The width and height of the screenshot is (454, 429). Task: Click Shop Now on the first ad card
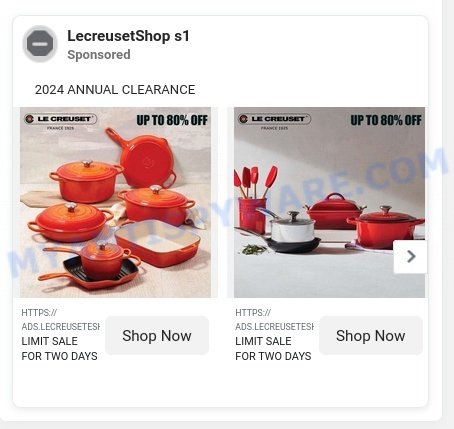click(x=157, y=336)
